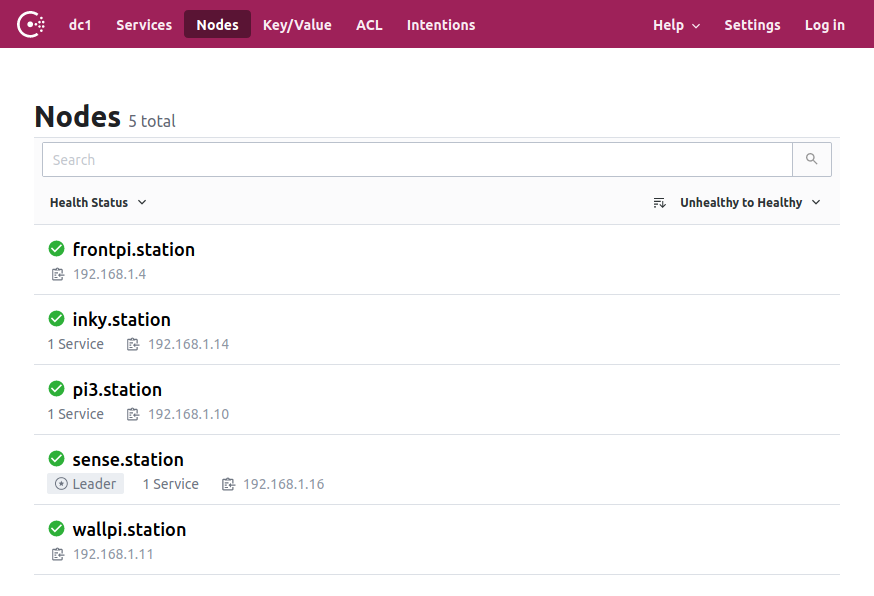This screenshot has height=596, width=874.
Task: Click green health check on frontpi.station
Action: 56,249
